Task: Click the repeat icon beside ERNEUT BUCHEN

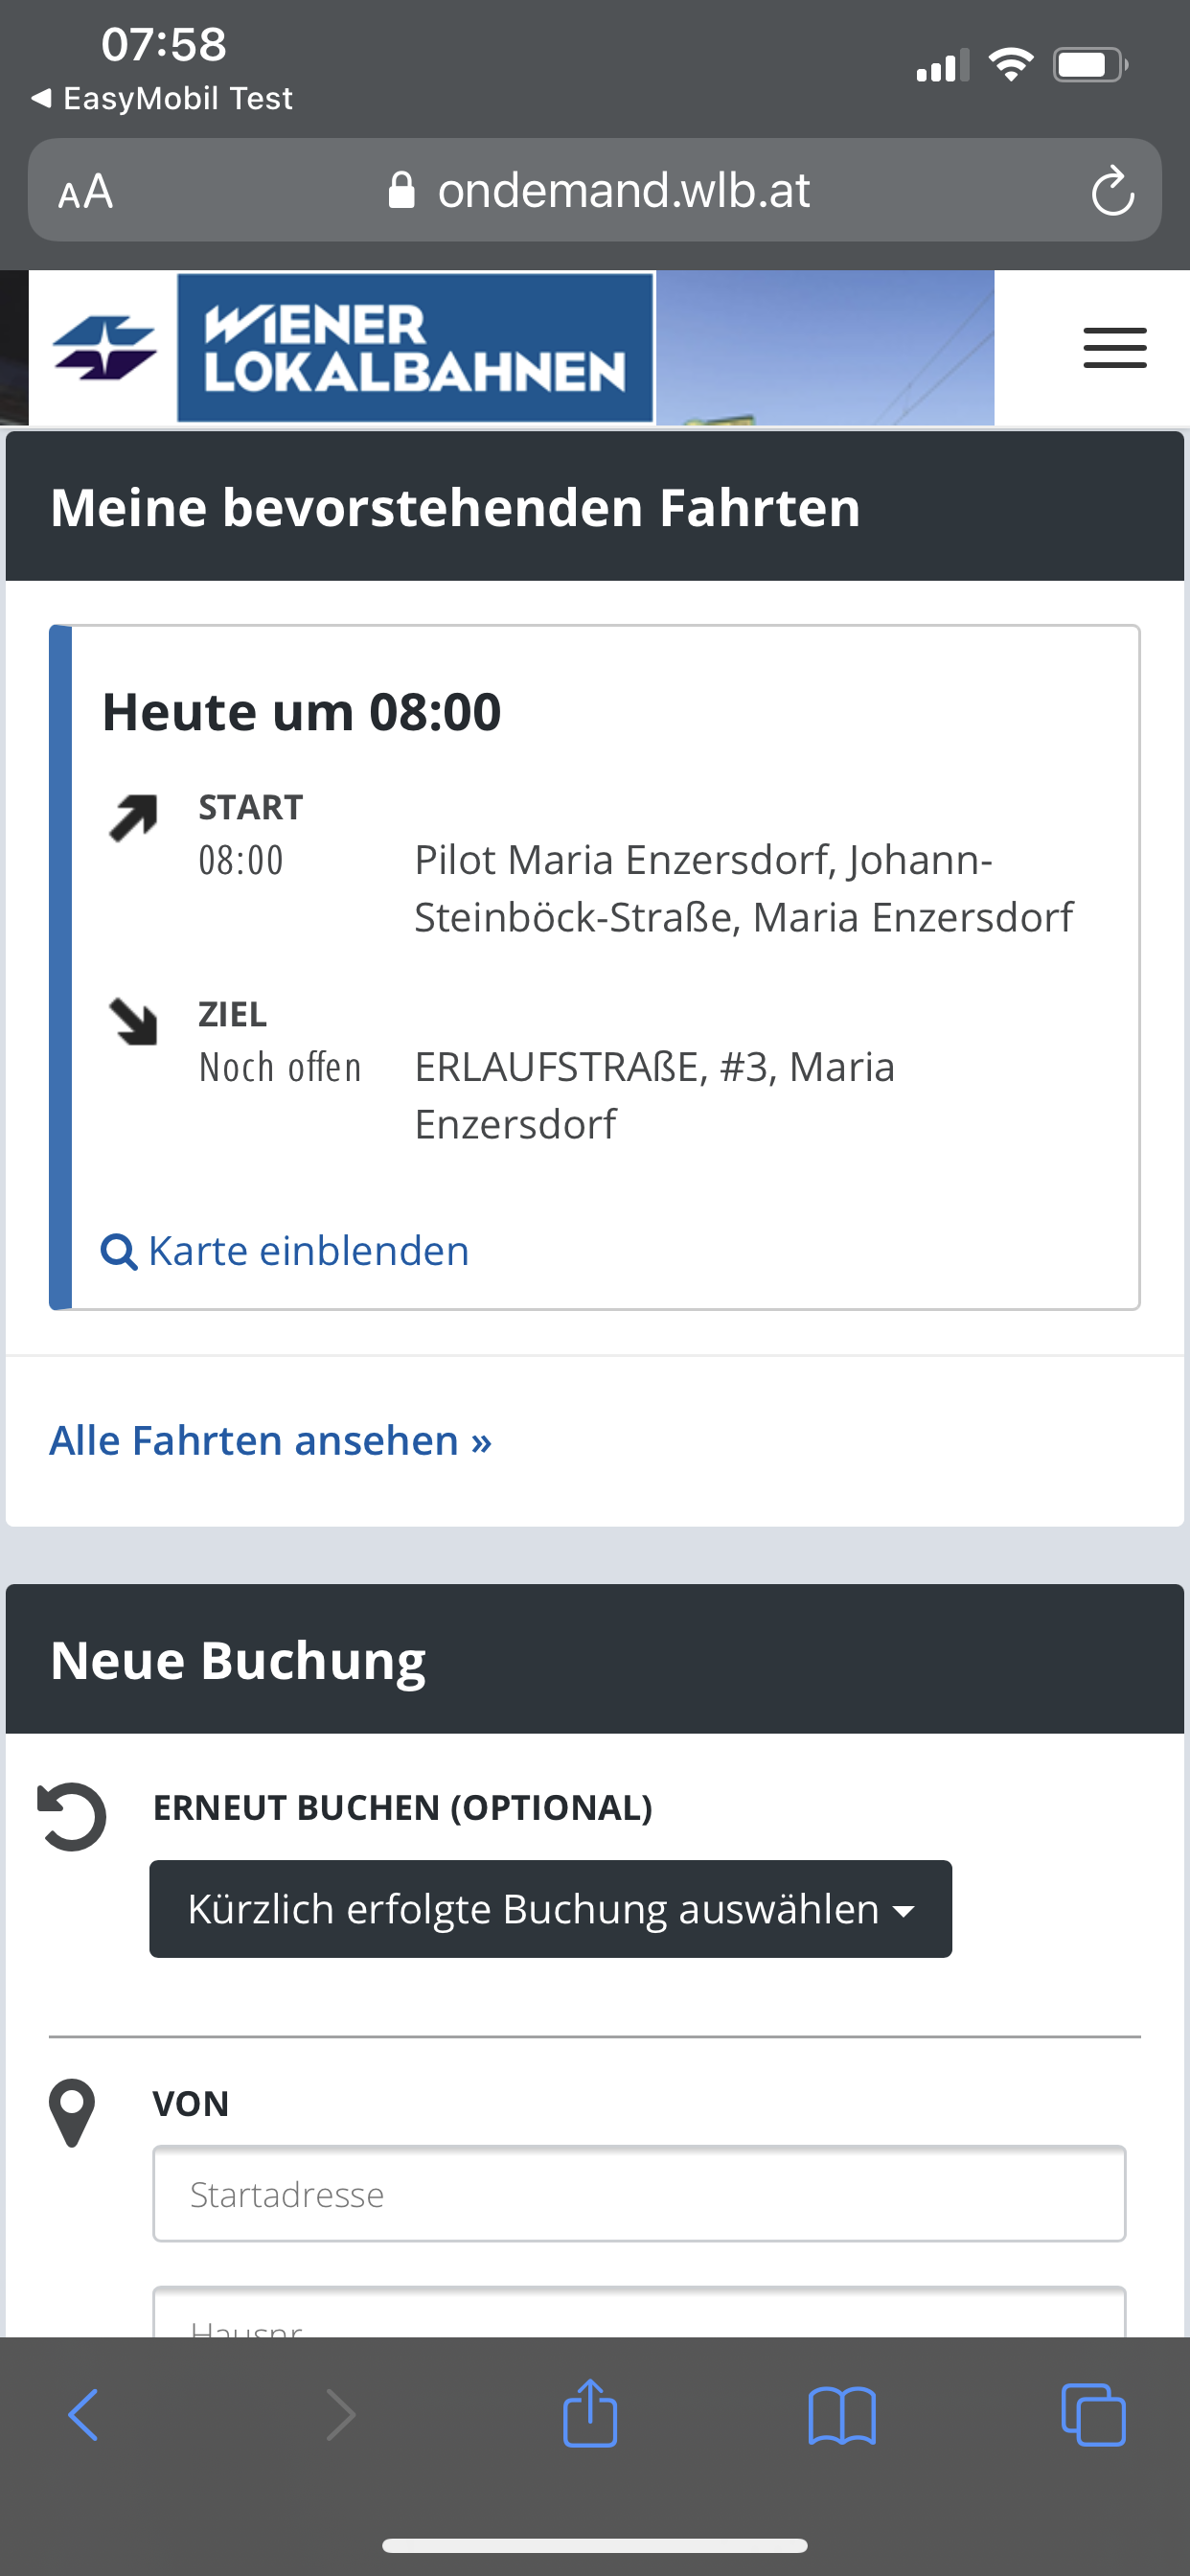Action: coord(71,1810)
